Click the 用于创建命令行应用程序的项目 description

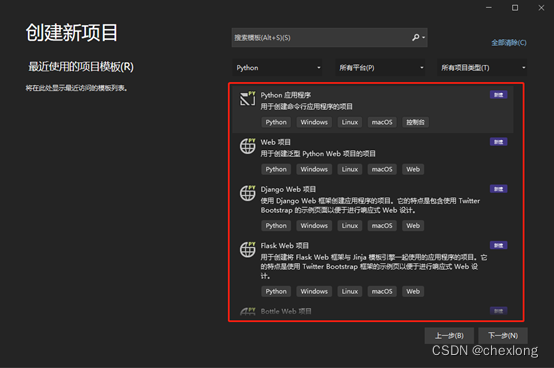306,107
